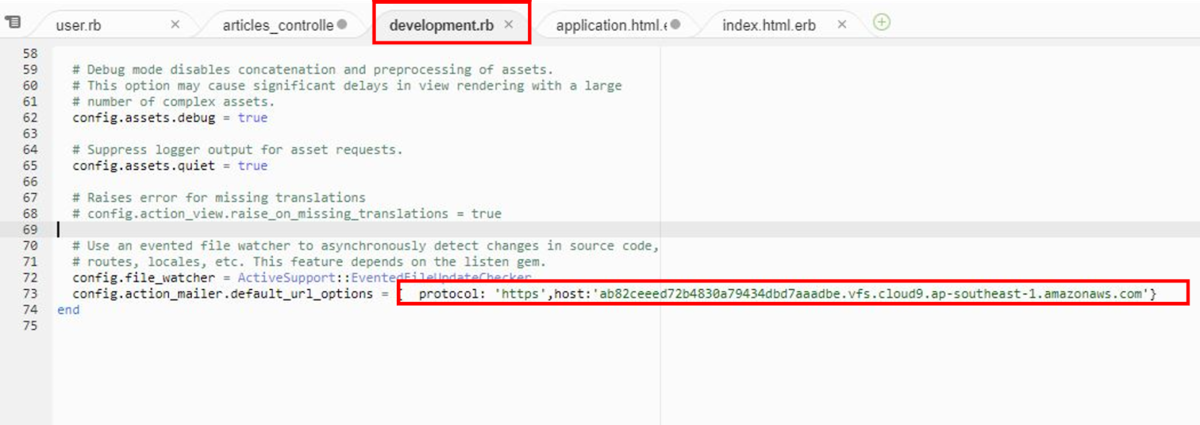Close the user.rb tab
The height and width of the screenshot is (425, 1200).
(175, 24)
